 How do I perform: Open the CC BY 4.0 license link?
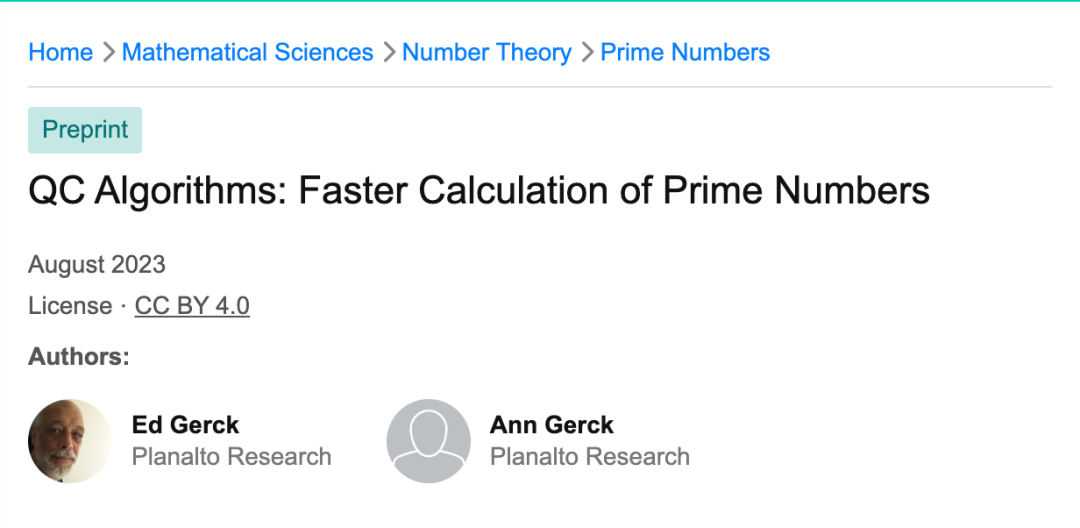[192, 306]
